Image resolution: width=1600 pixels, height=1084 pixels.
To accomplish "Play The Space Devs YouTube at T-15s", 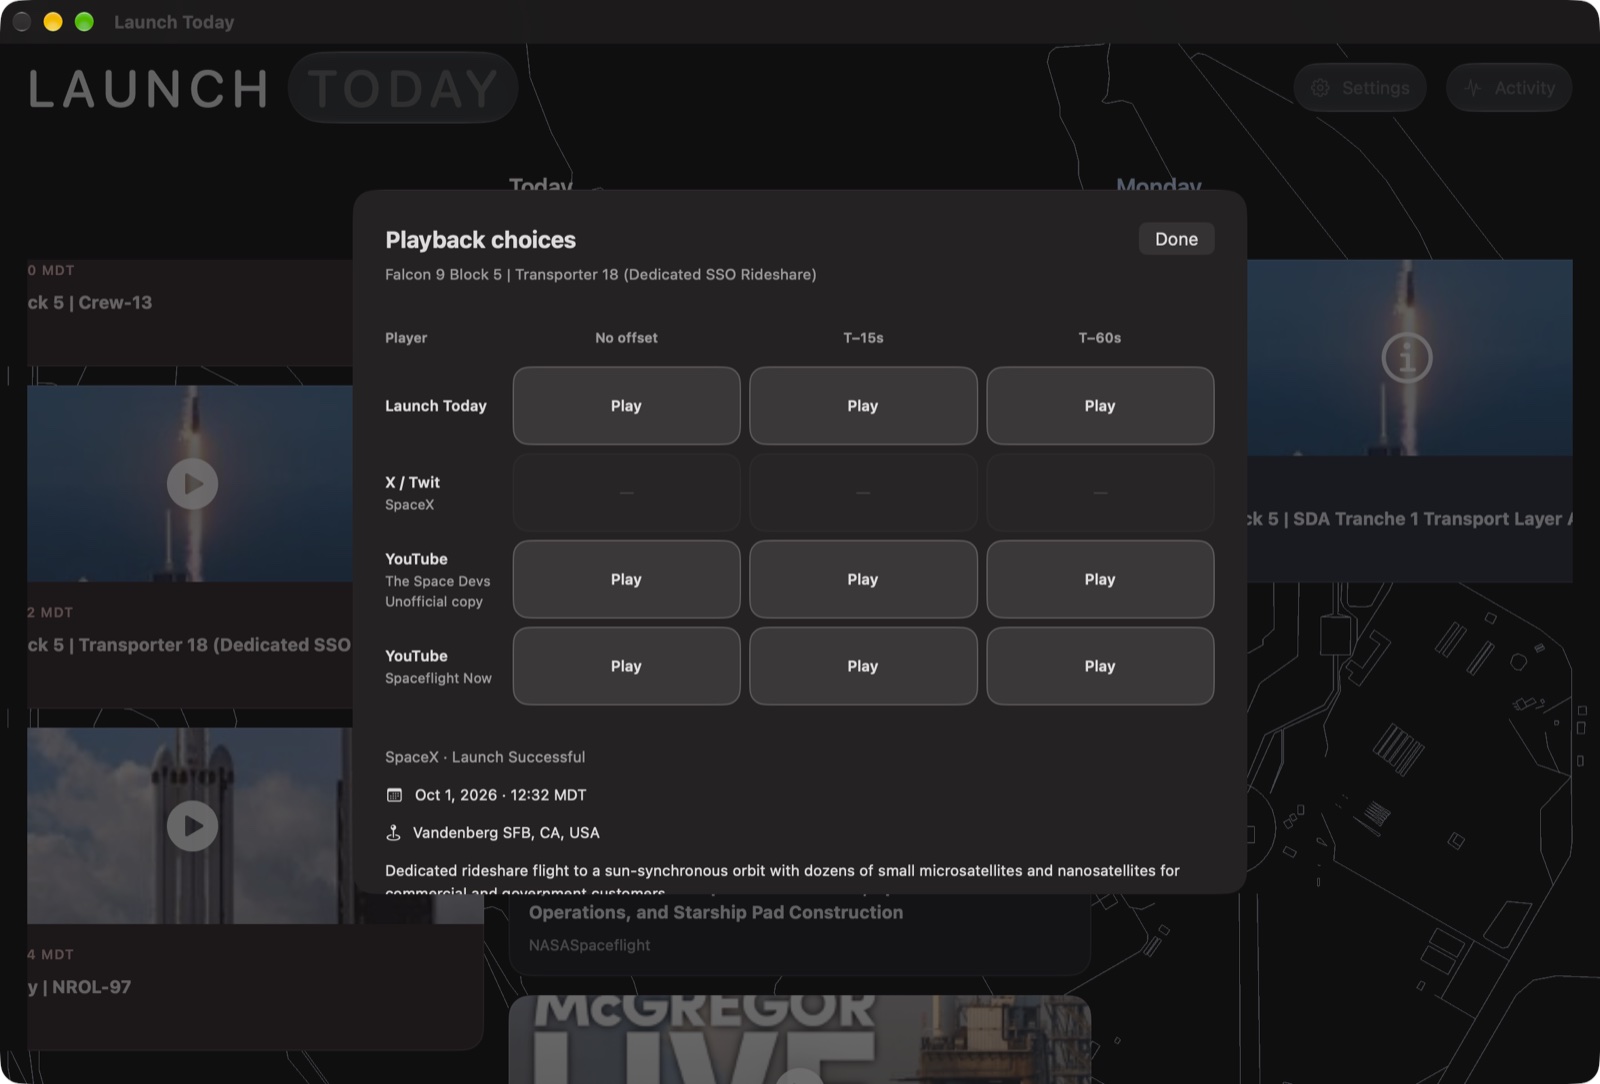I will pyautogui.click(x=863, y=579).
